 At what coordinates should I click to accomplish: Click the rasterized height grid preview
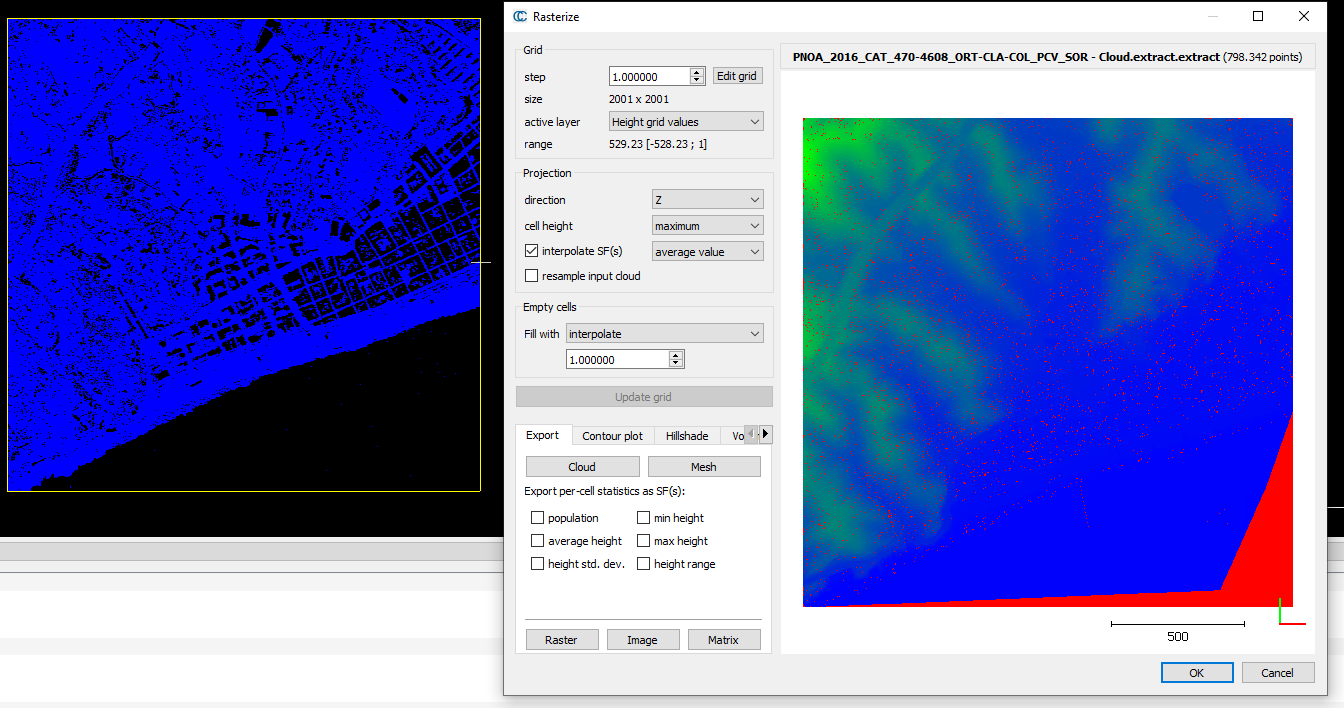pyautogui.click(x=1048, y=362)
